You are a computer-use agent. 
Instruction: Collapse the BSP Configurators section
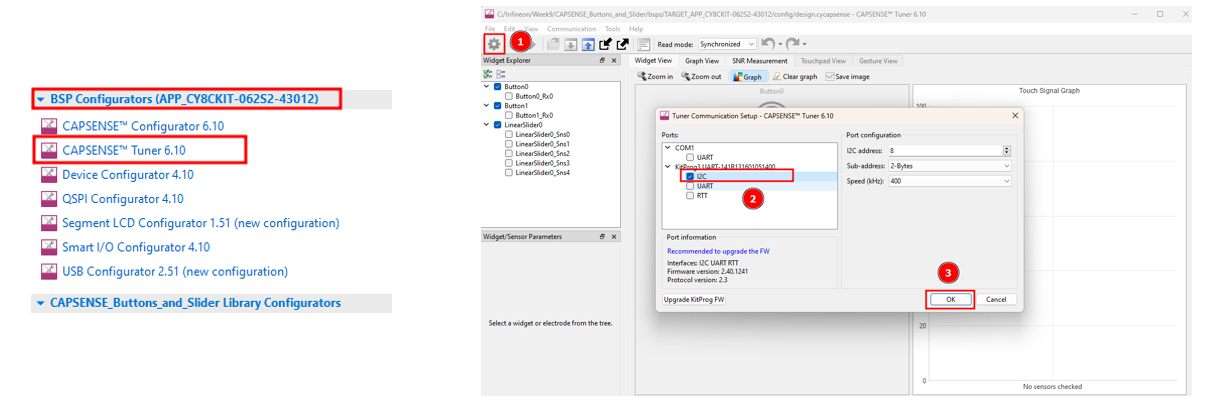coord(40,100)
